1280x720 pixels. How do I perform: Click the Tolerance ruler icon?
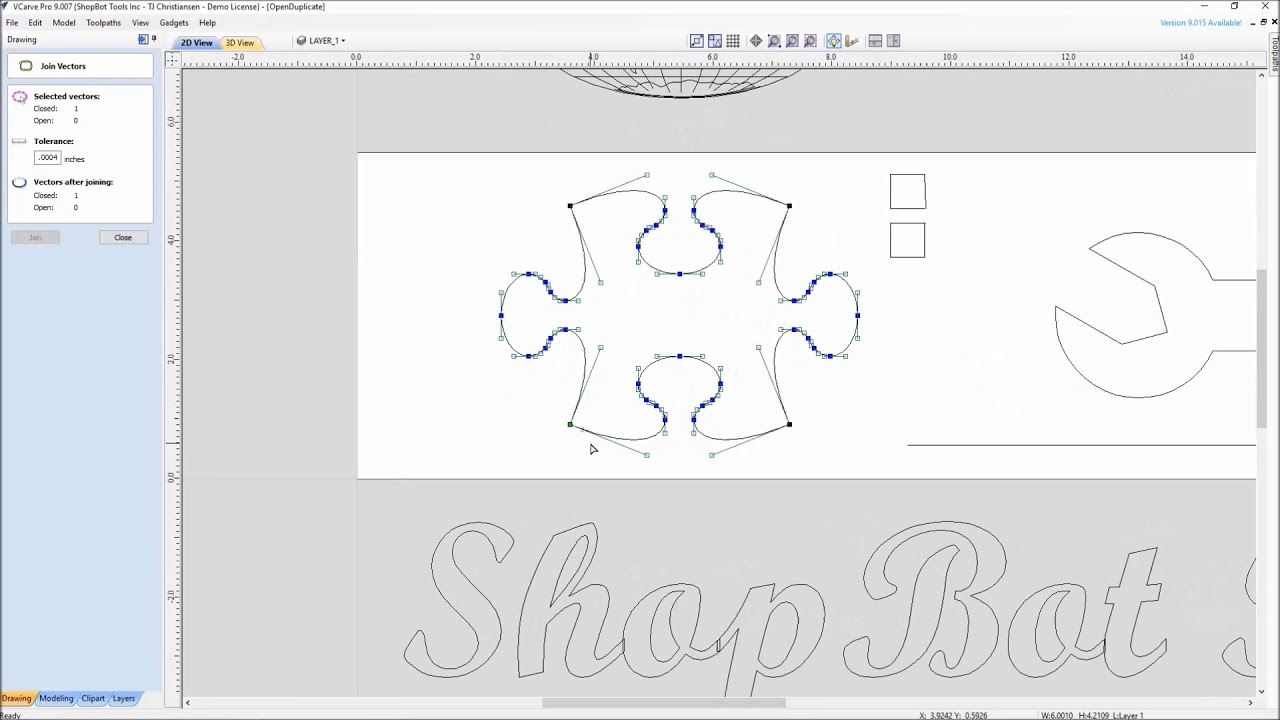point(19,141)
